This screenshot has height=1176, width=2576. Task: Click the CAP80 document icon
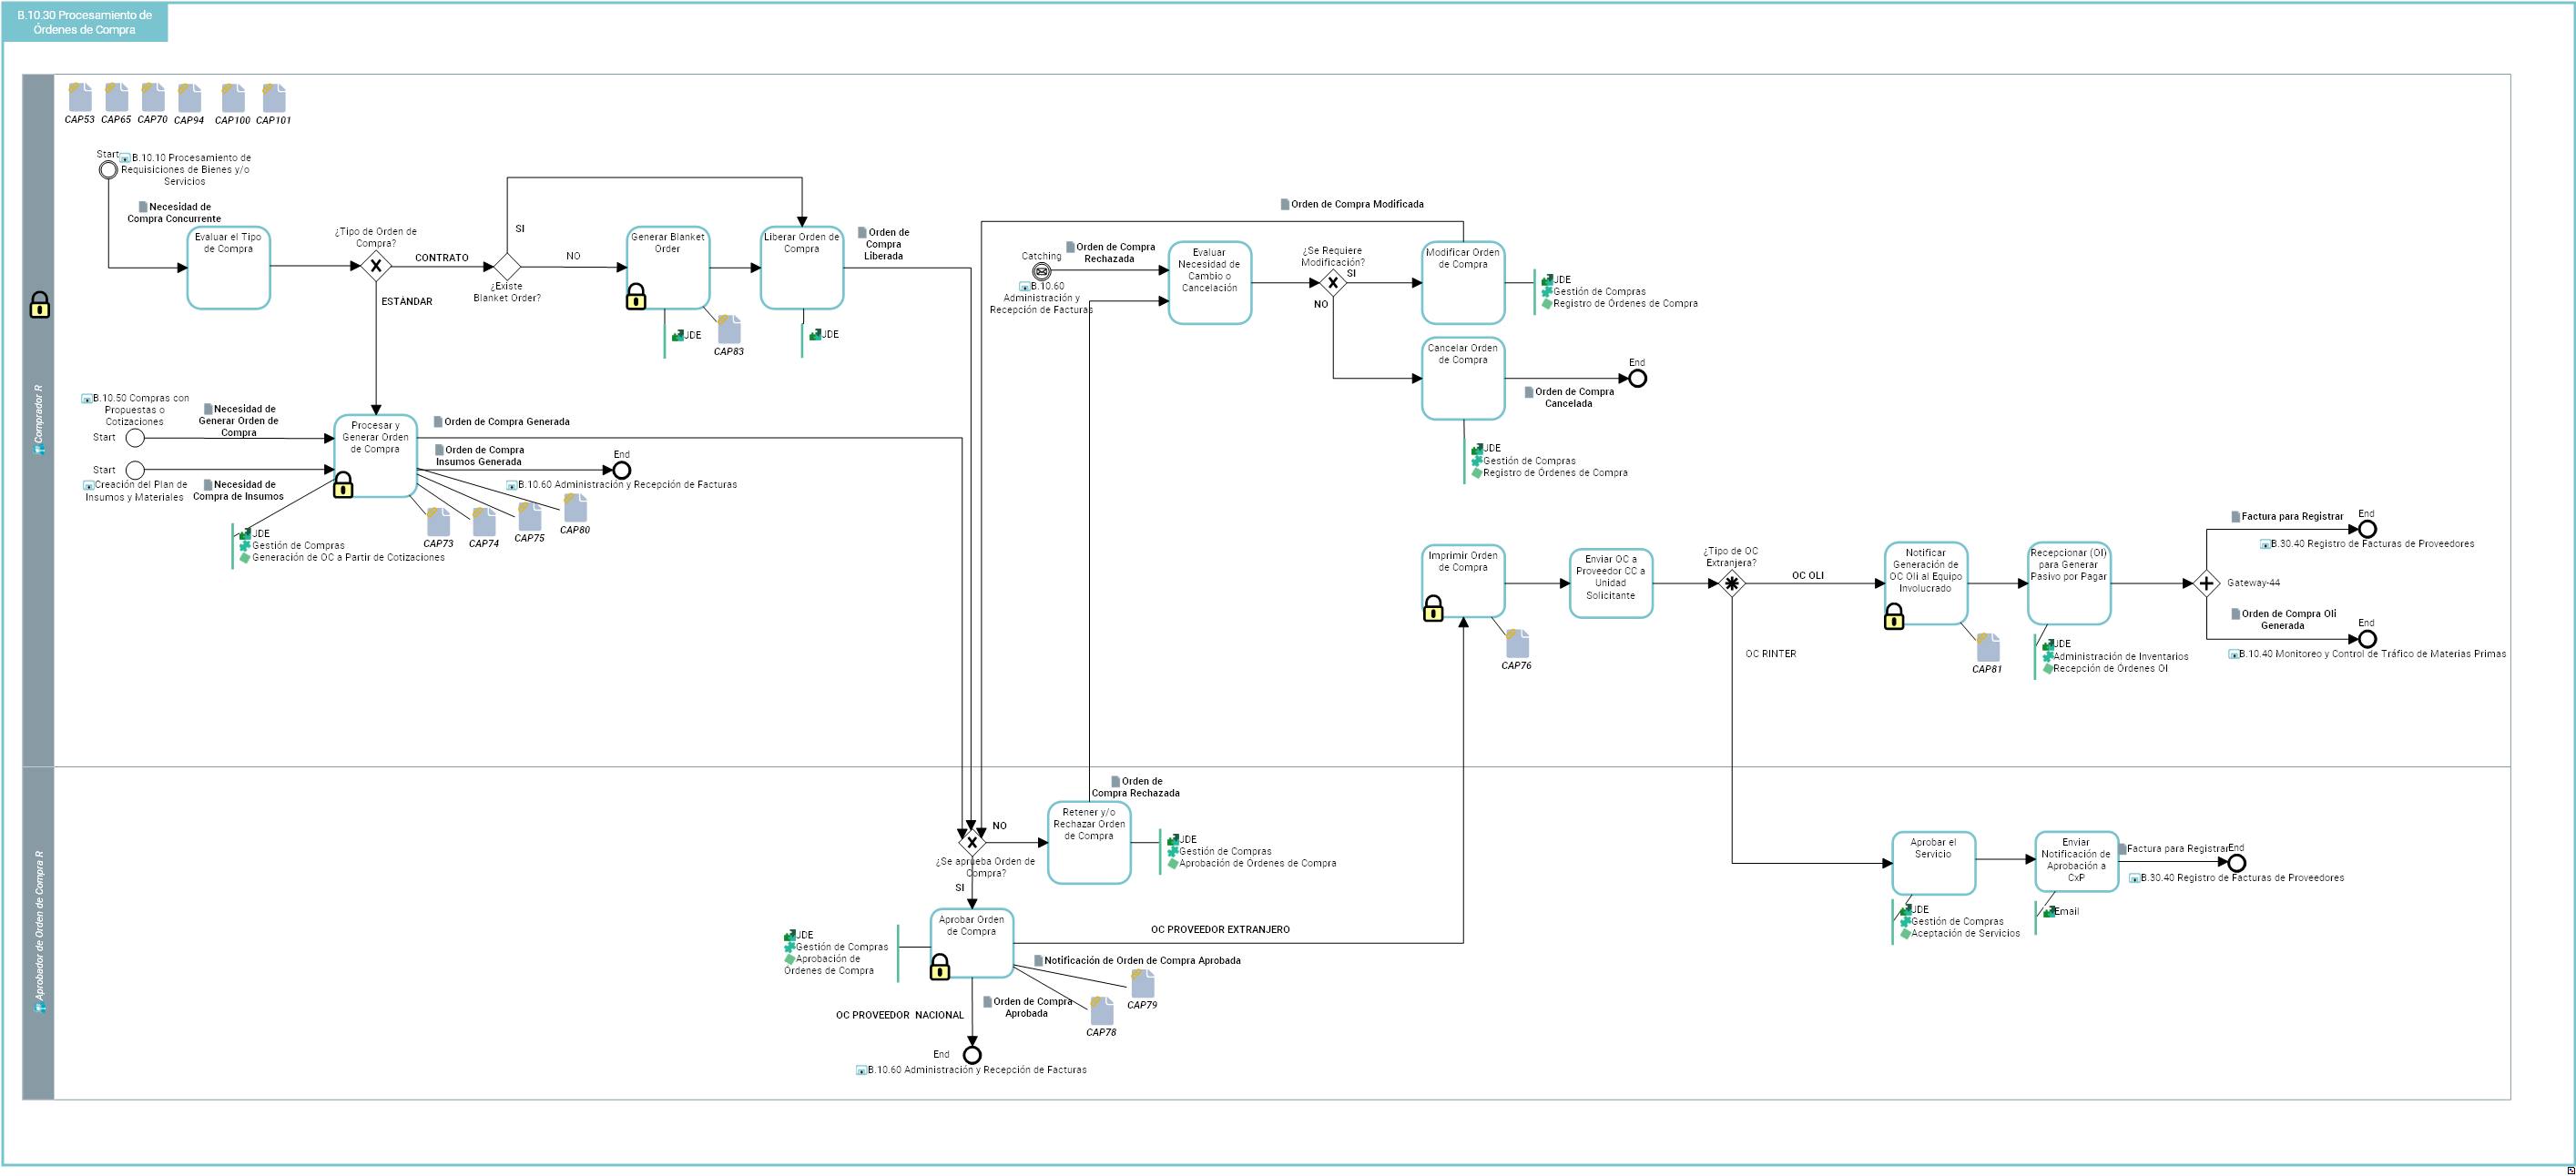point(575,508)
